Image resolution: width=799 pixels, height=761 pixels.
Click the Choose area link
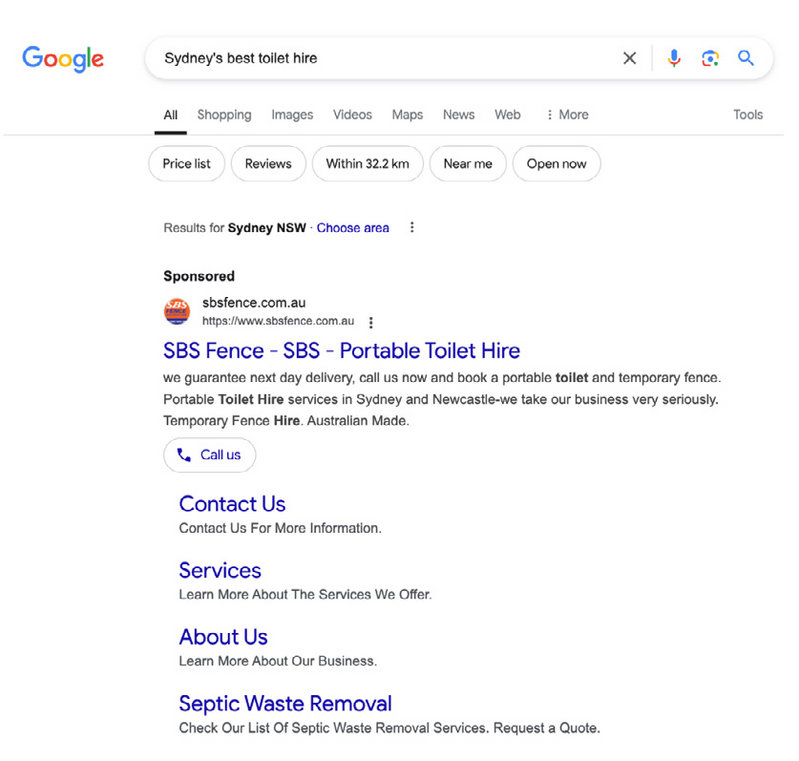[353, 228]
